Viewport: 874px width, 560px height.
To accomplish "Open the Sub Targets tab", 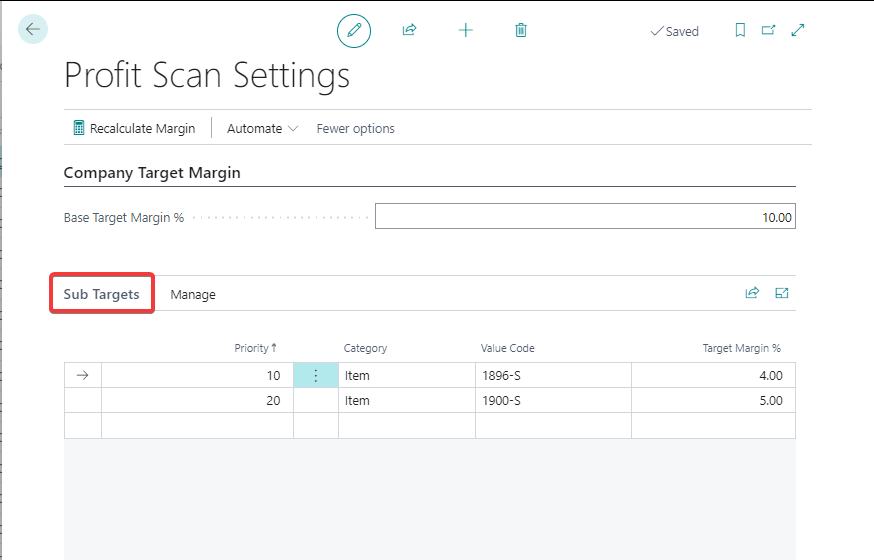I will [x=102, y=294].
